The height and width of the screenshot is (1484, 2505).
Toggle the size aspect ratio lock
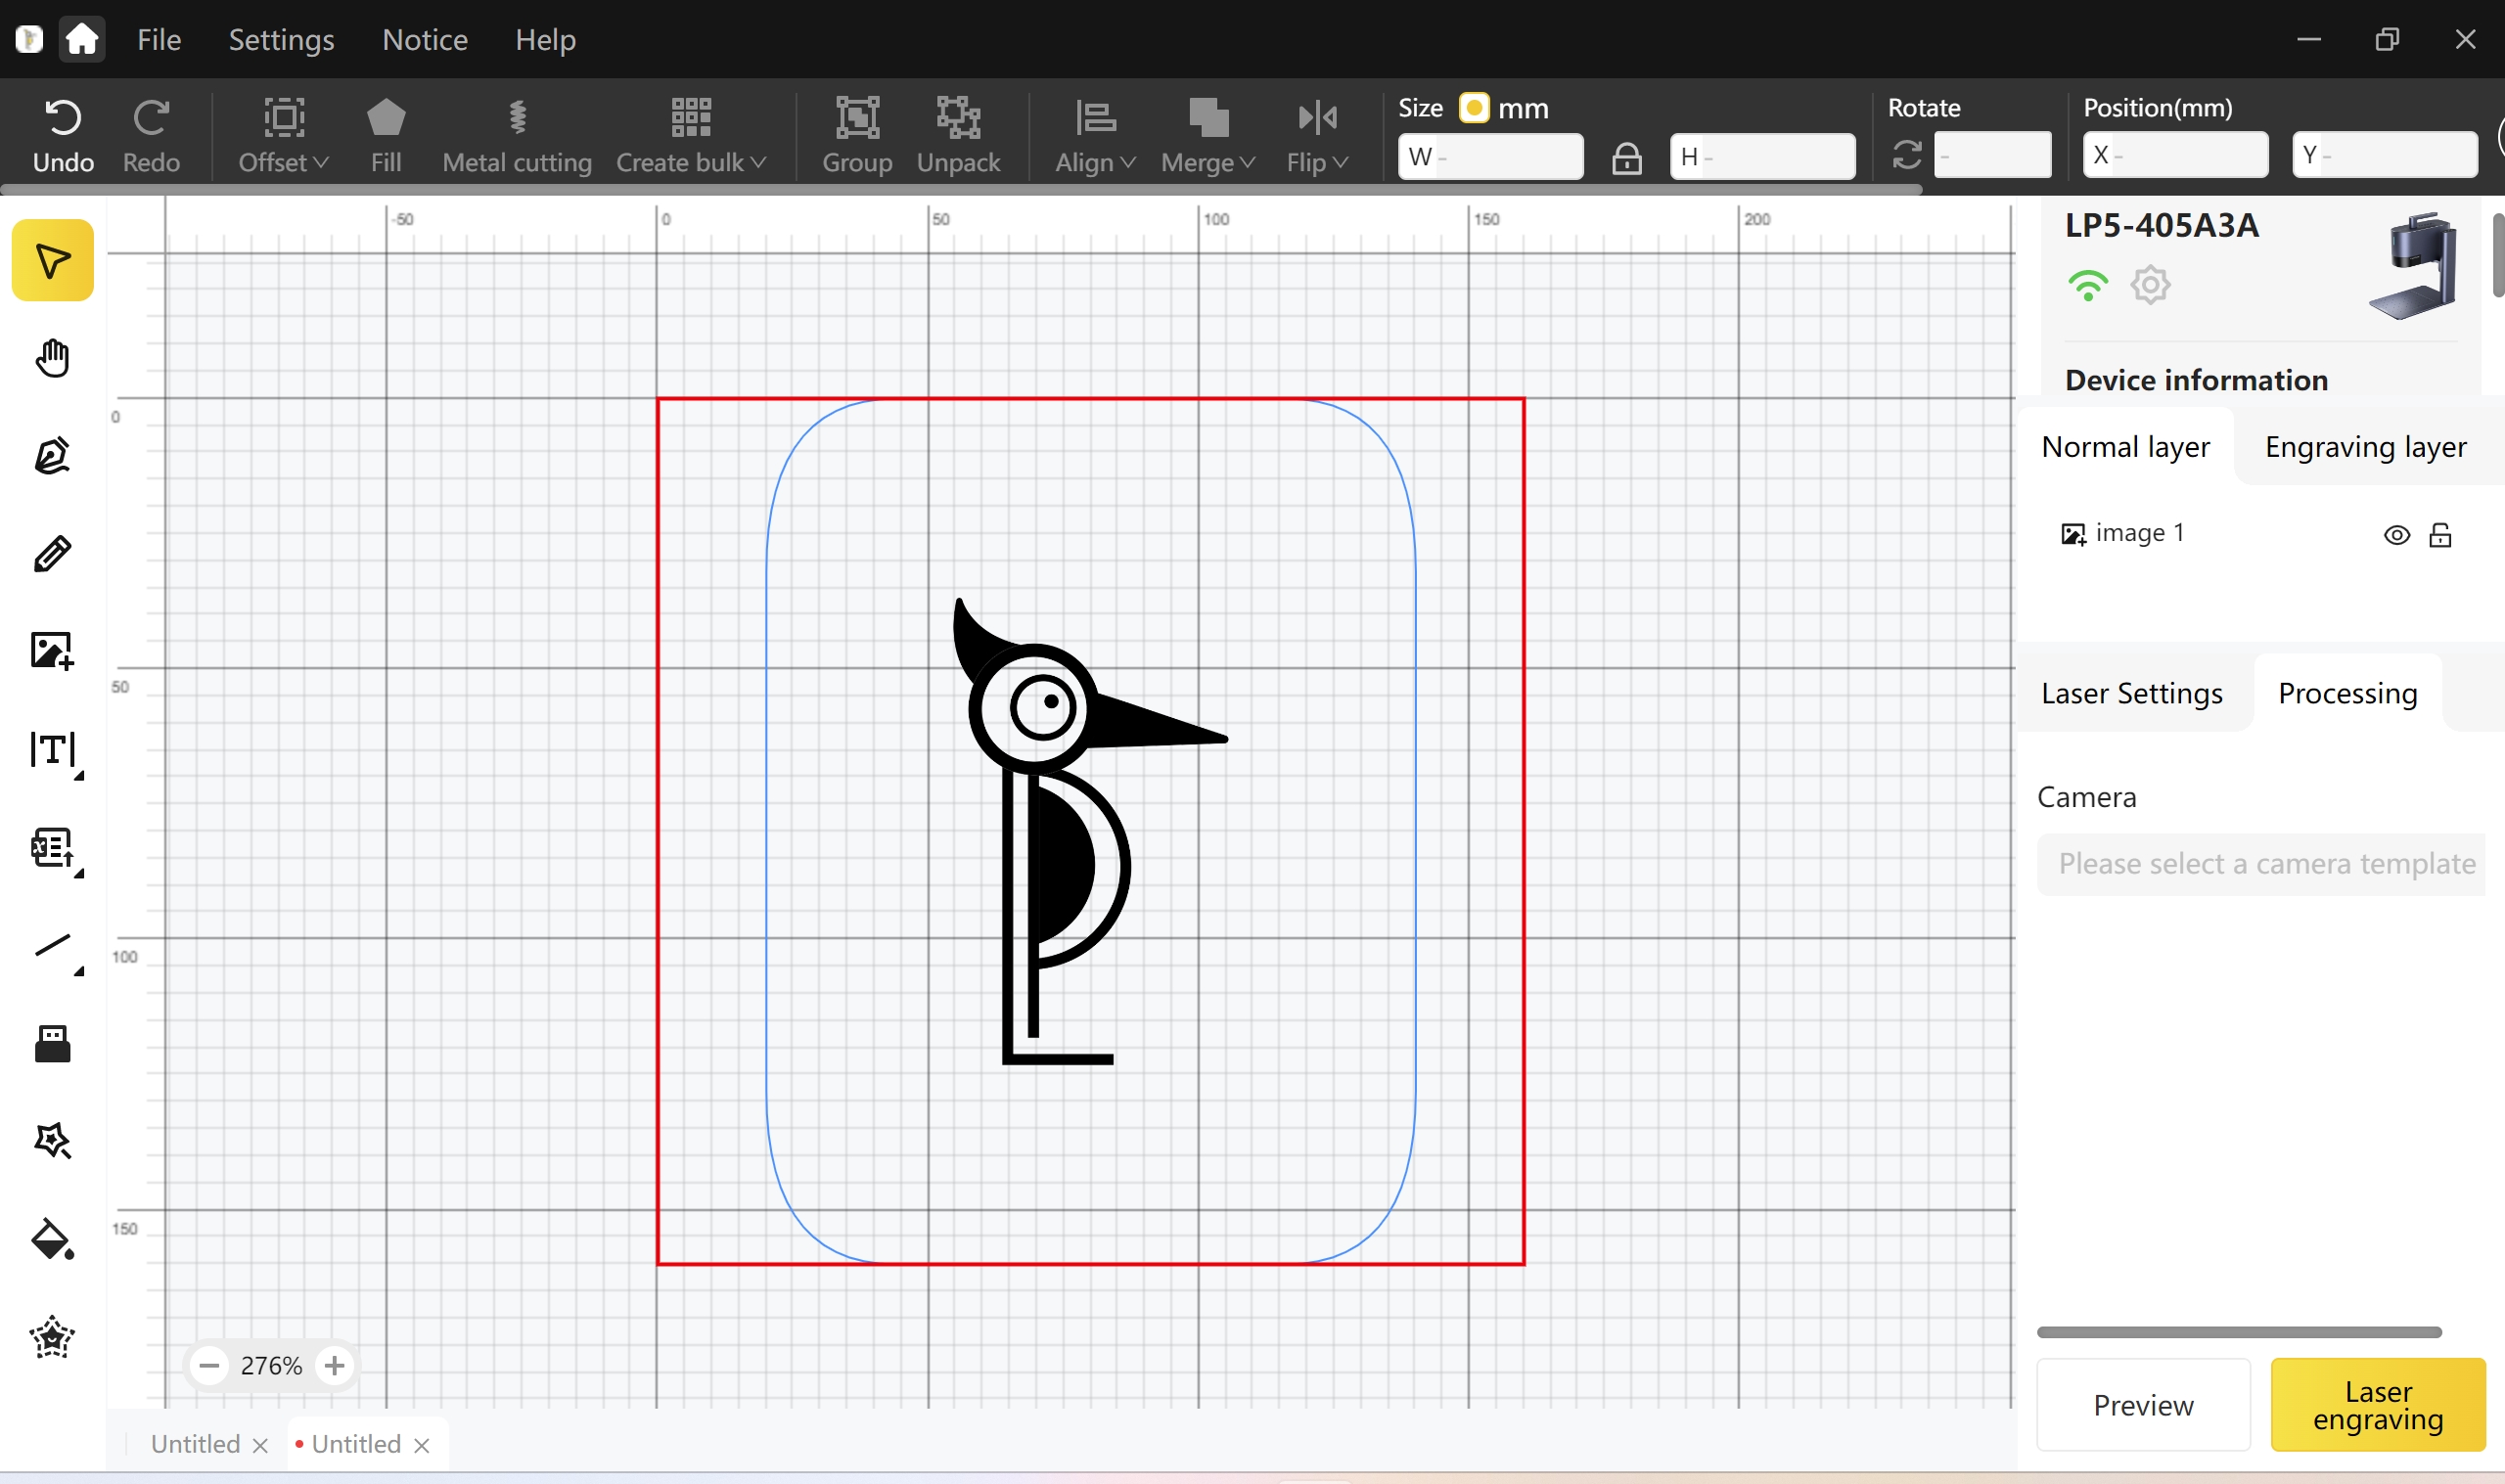[1626, 157]
